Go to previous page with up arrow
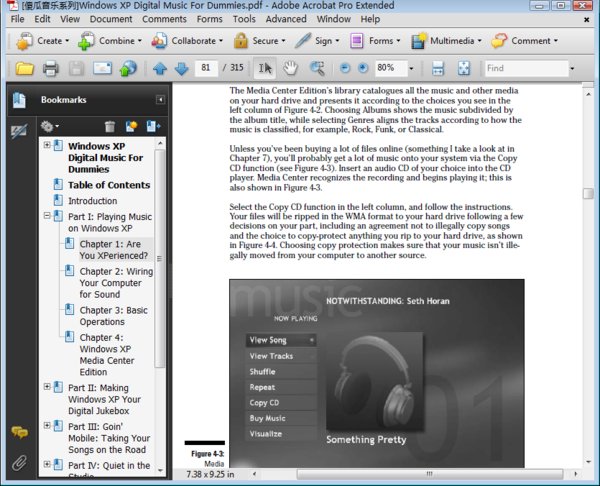Screen dimensions: 600x486 pos(160,68)
